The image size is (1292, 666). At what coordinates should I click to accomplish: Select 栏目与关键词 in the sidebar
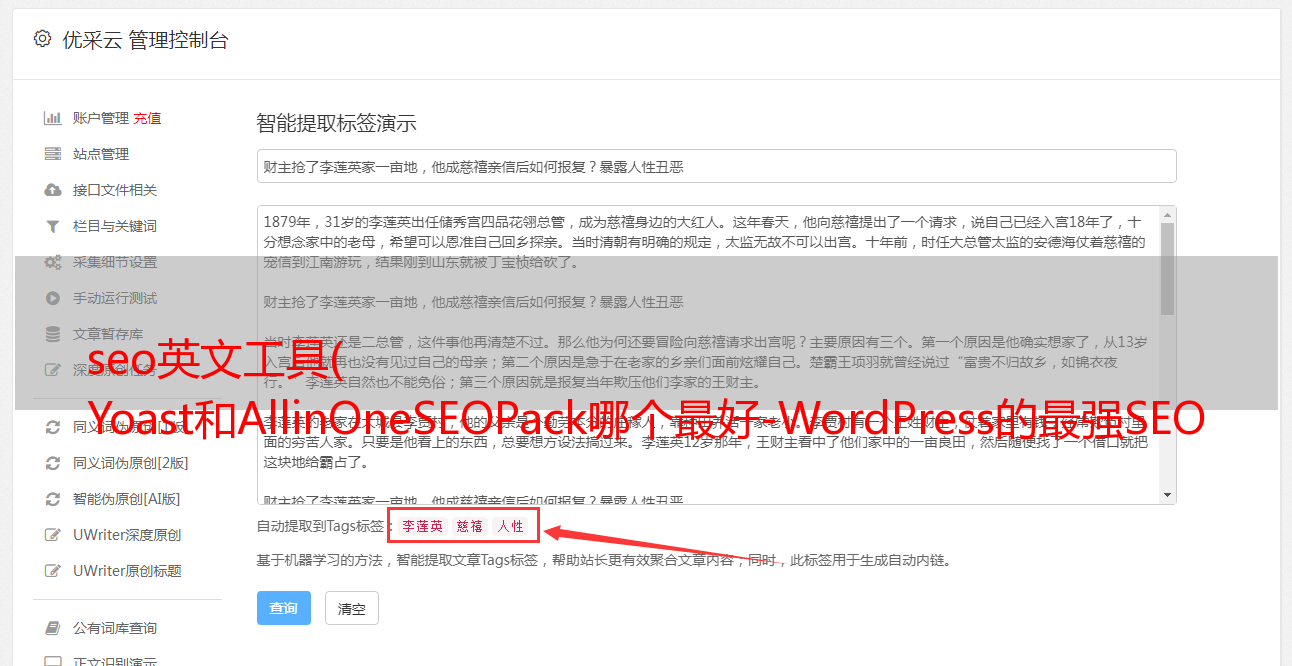[x=115, y=226]
